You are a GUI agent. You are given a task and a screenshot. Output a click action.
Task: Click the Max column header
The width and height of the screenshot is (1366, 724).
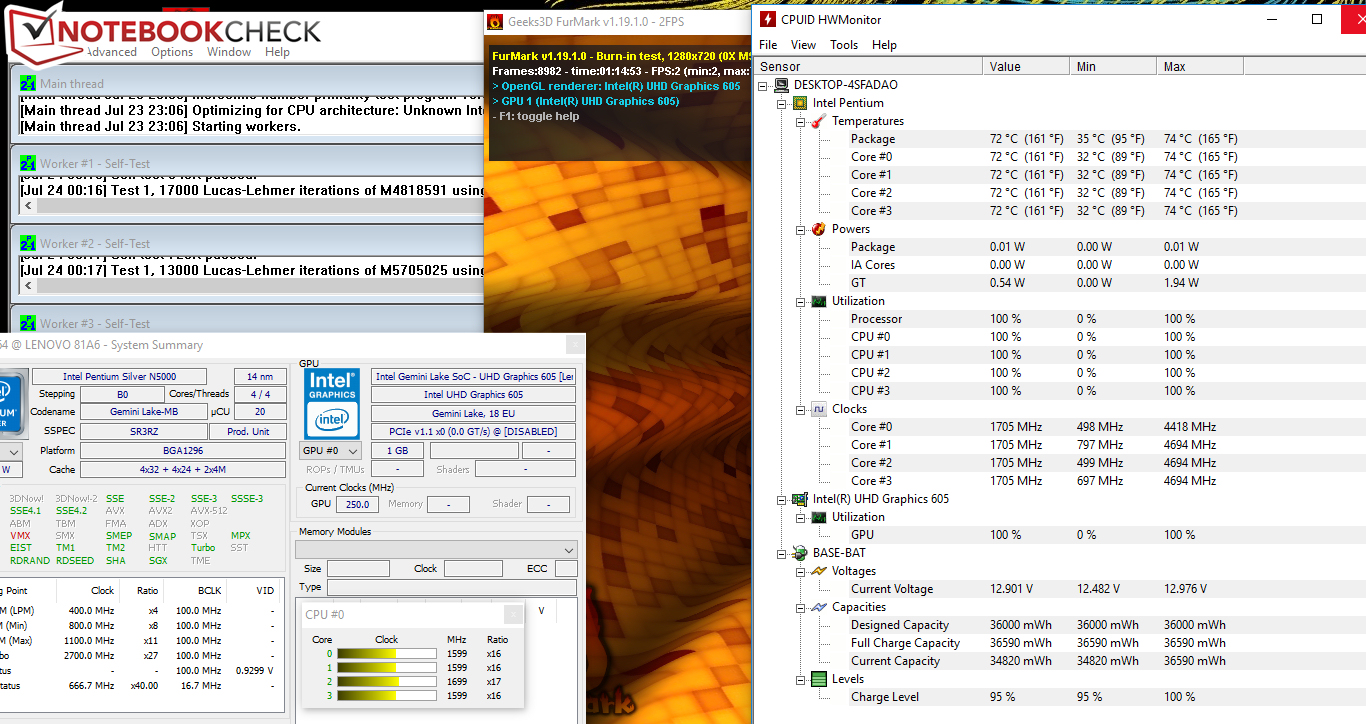pos(1201,66)
